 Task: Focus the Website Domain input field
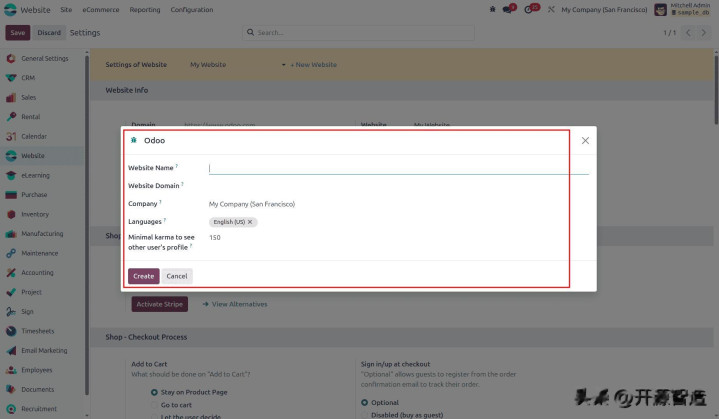click(398, 186)
